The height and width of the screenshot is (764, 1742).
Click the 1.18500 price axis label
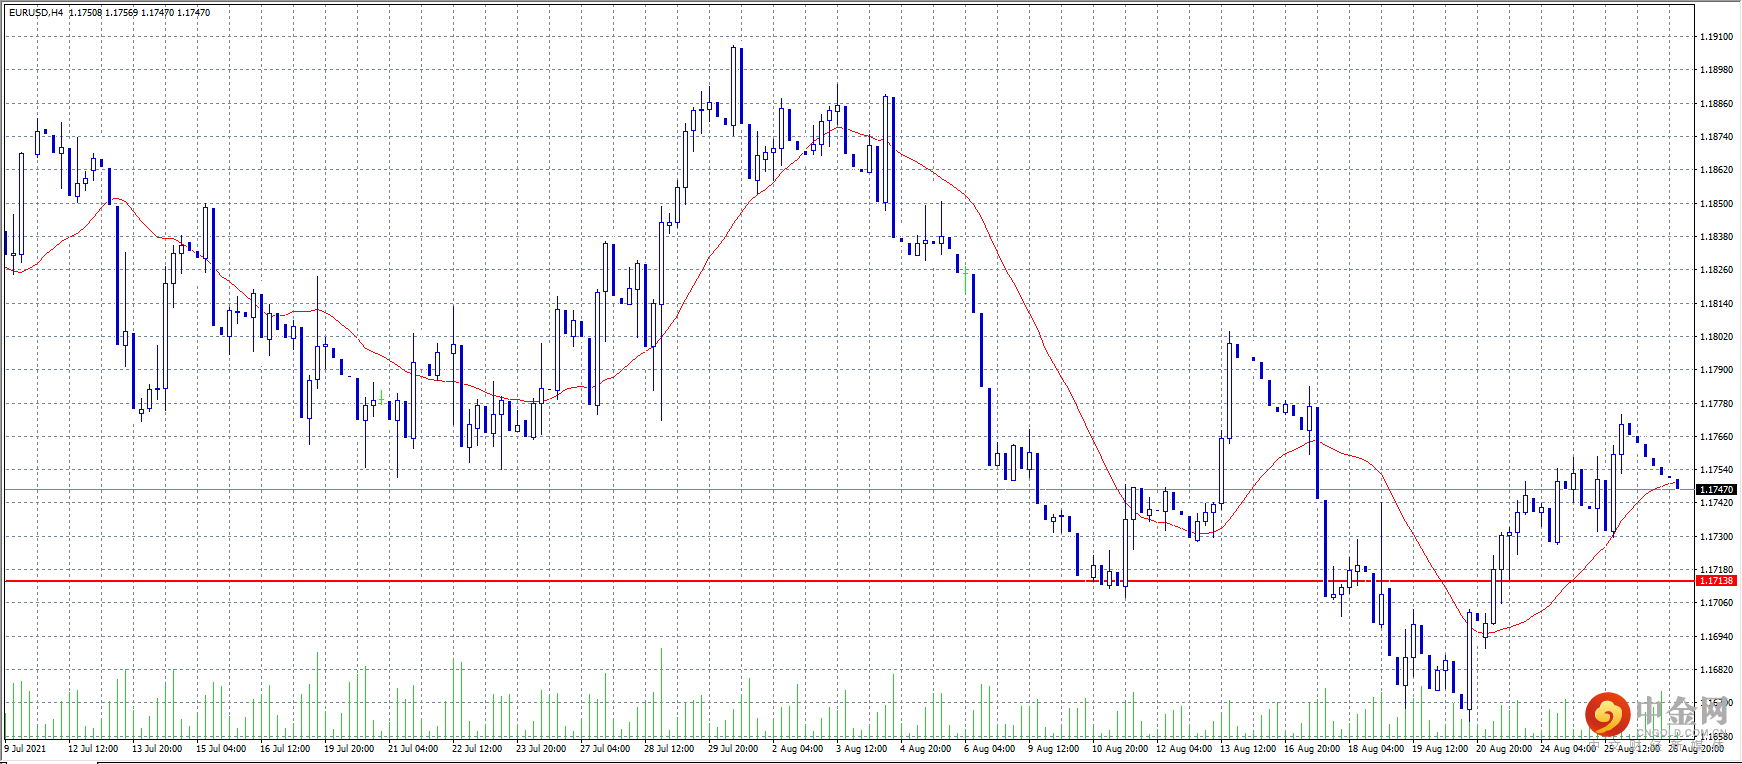coord(1716,204)
